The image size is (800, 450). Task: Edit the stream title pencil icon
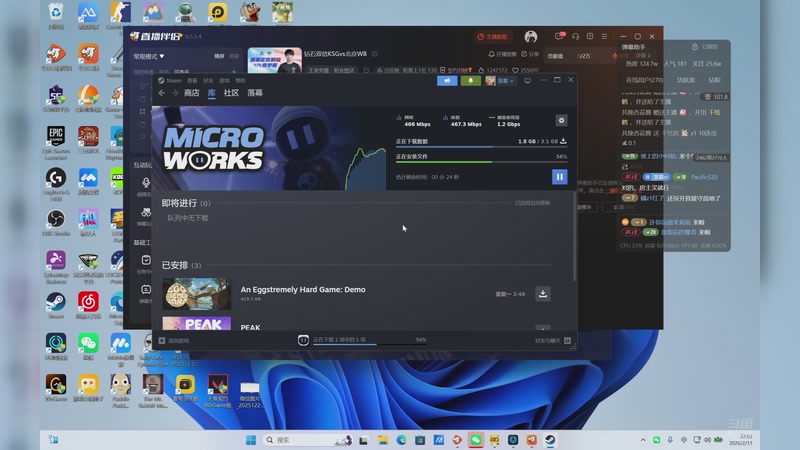click(x=374, y=54)
